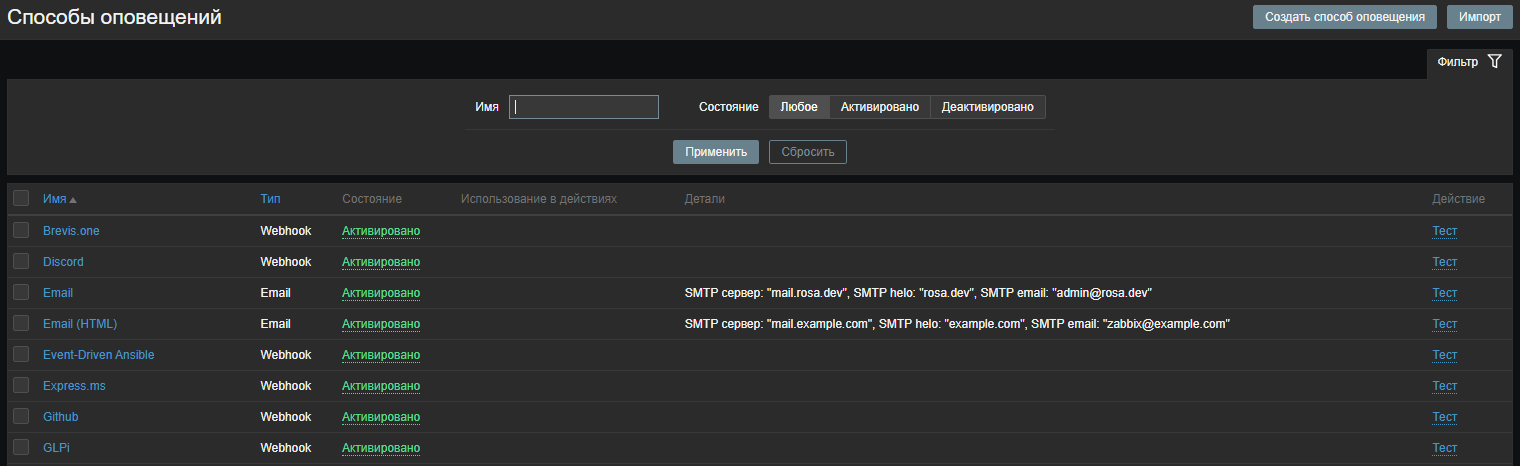Viewport: 1520px width, 466px height.
Task: Toggle the Фильтр funnel icon
Action: tap(1494, 62)
